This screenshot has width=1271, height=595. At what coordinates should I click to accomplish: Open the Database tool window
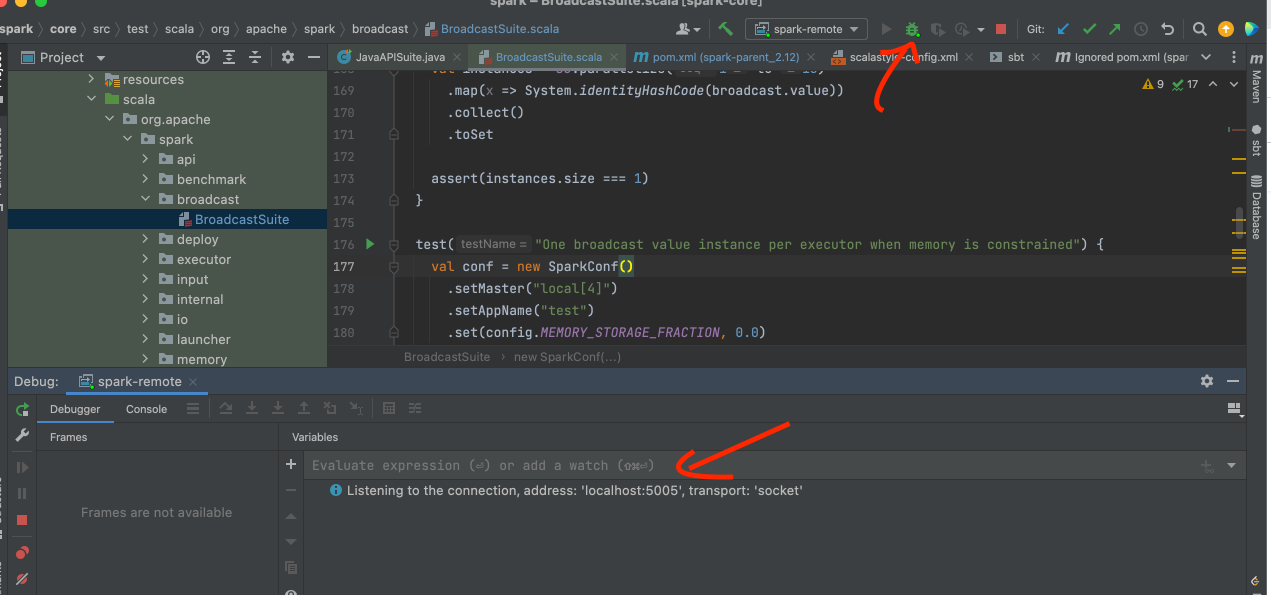1257,207
